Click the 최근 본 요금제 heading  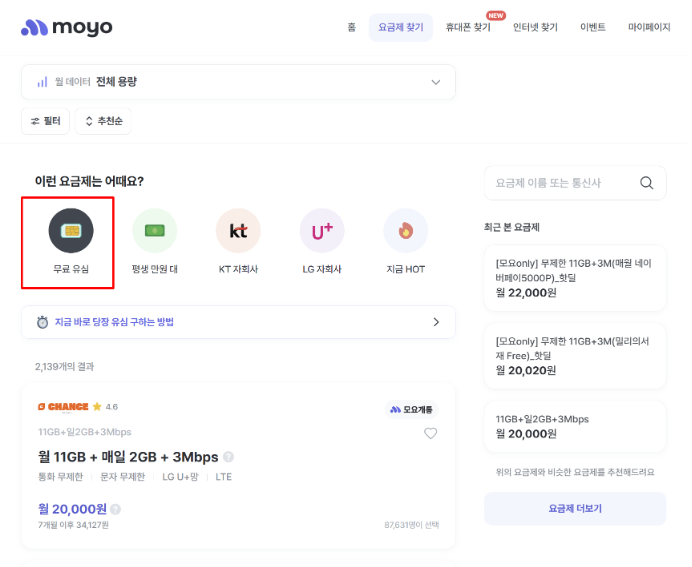point(511,227)
